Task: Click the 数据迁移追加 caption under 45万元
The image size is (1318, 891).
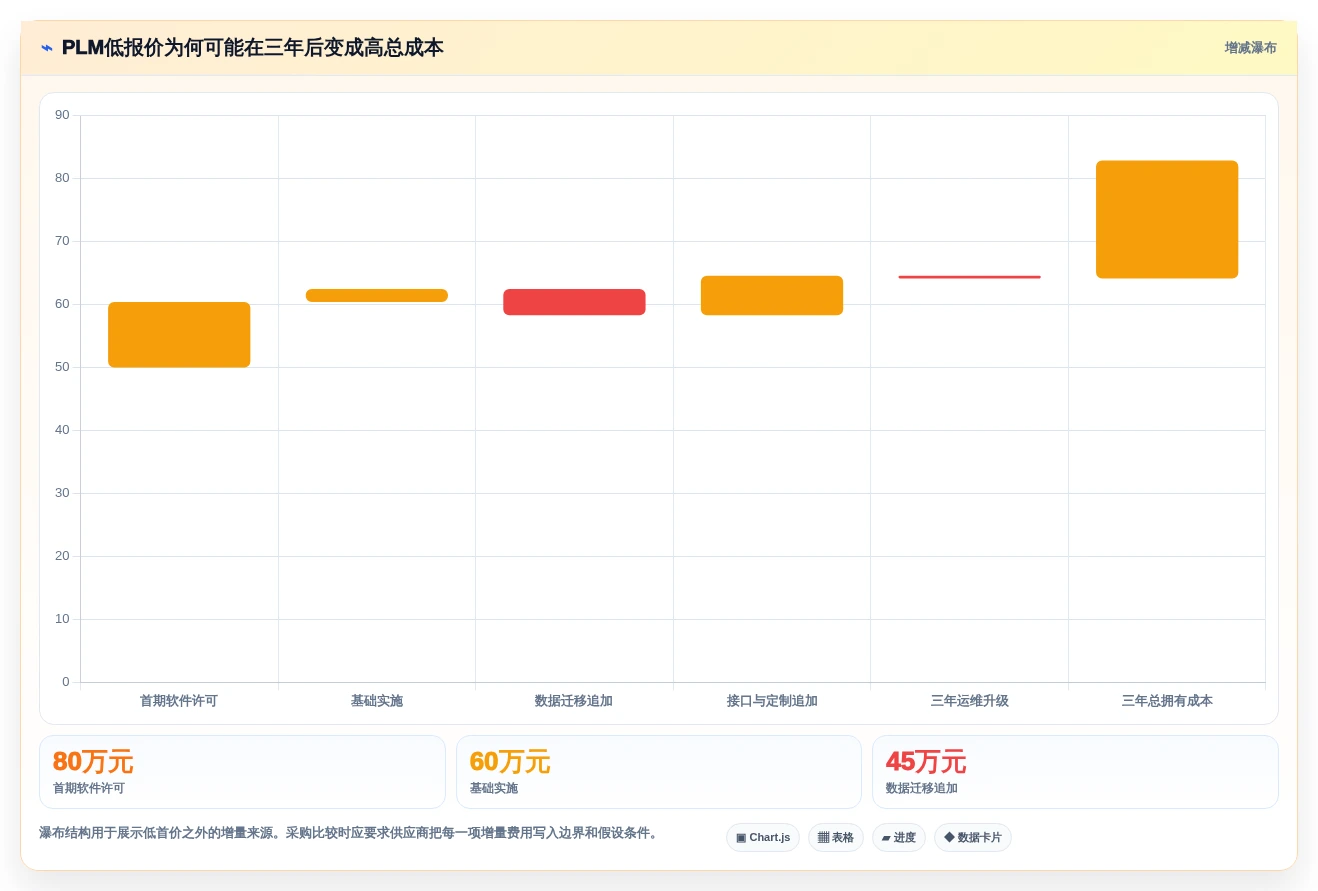Action: pyautogui.click(x=922, y=788)
